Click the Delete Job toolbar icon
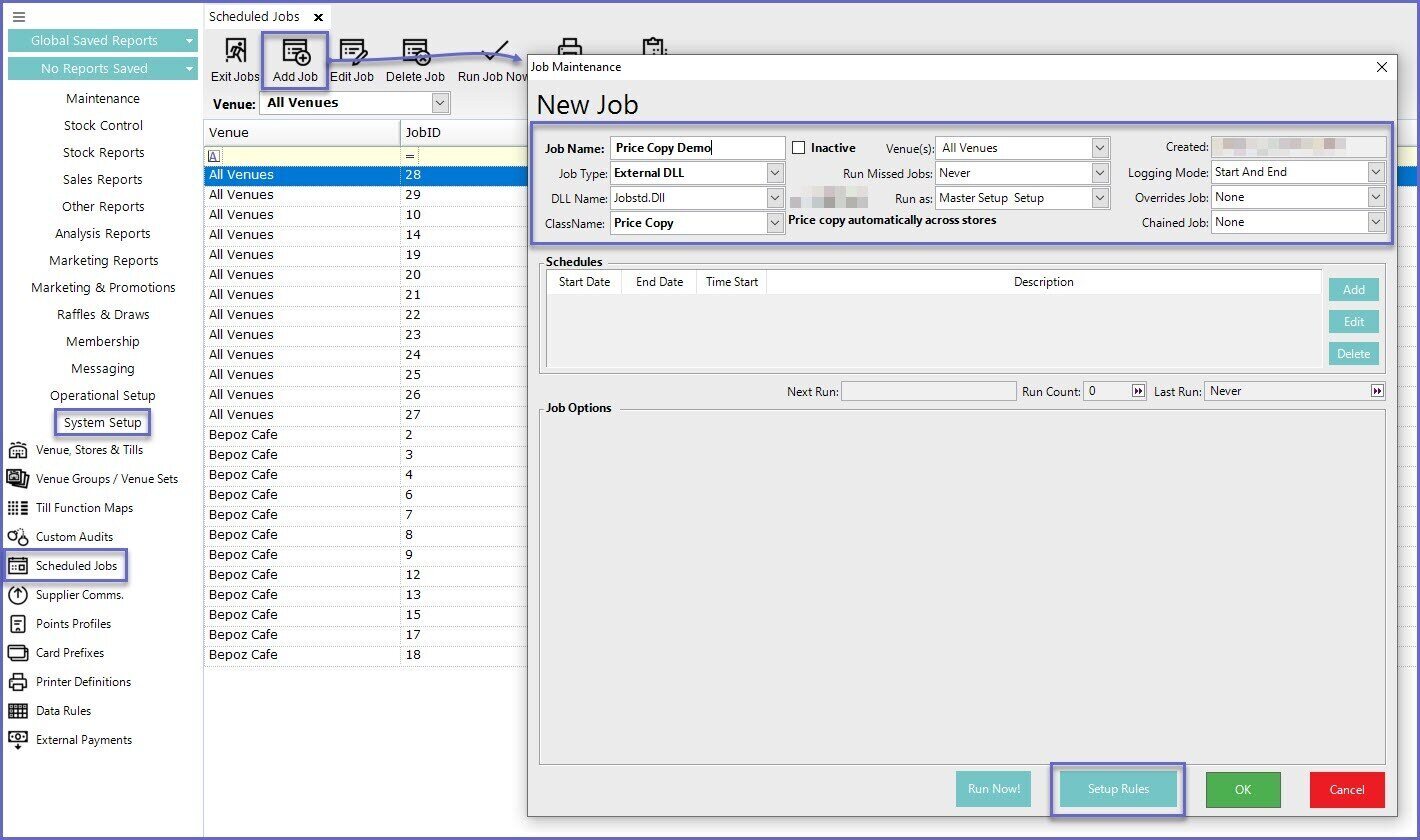 click(415, 61)
